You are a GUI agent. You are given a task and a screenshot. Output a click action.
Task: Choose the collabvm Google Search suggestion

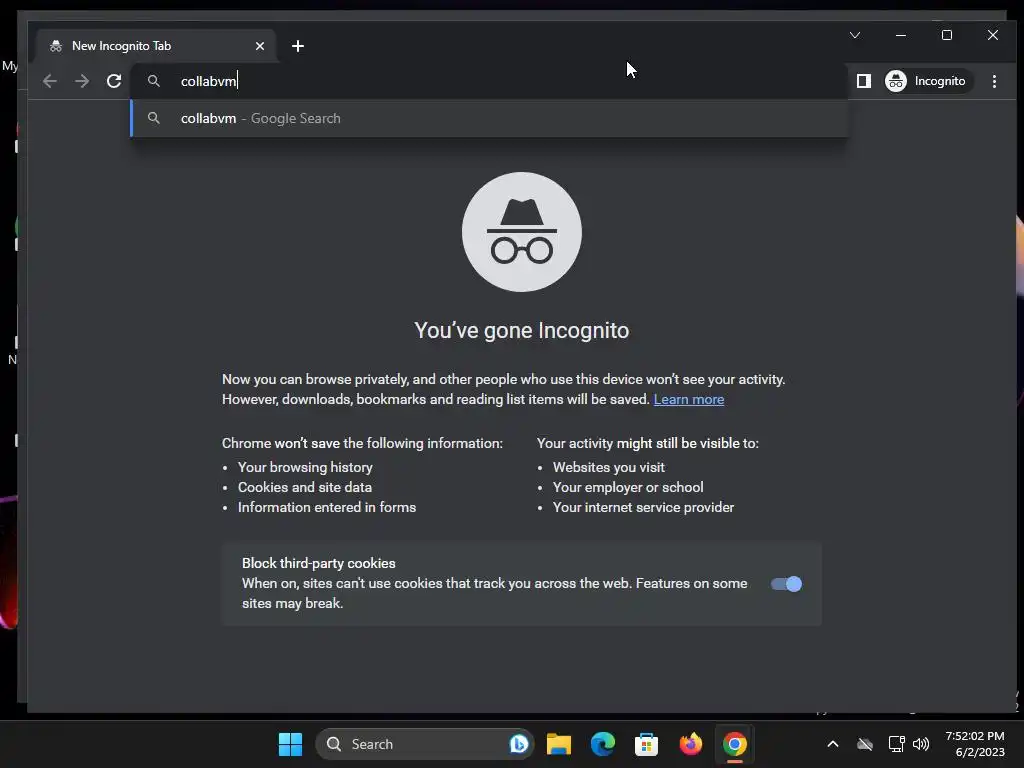[x=490, y=118]
